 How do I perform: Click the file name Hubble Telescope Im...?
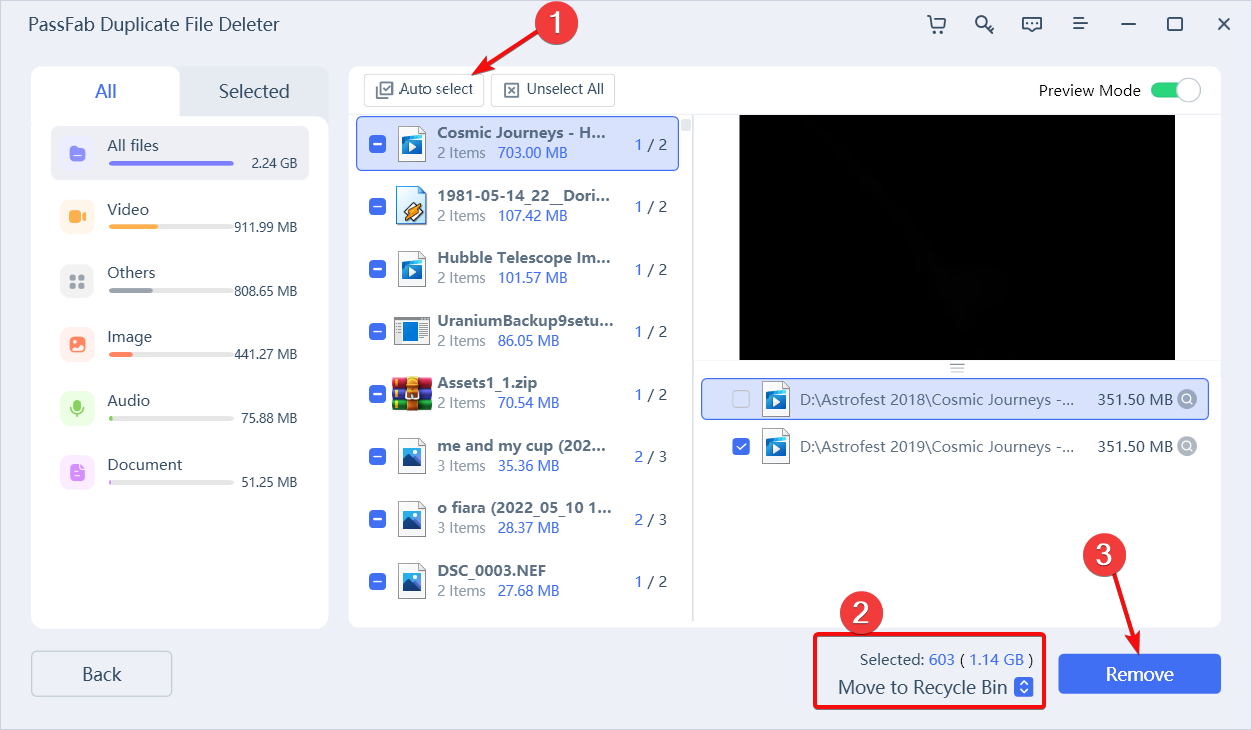pos(524,257)
